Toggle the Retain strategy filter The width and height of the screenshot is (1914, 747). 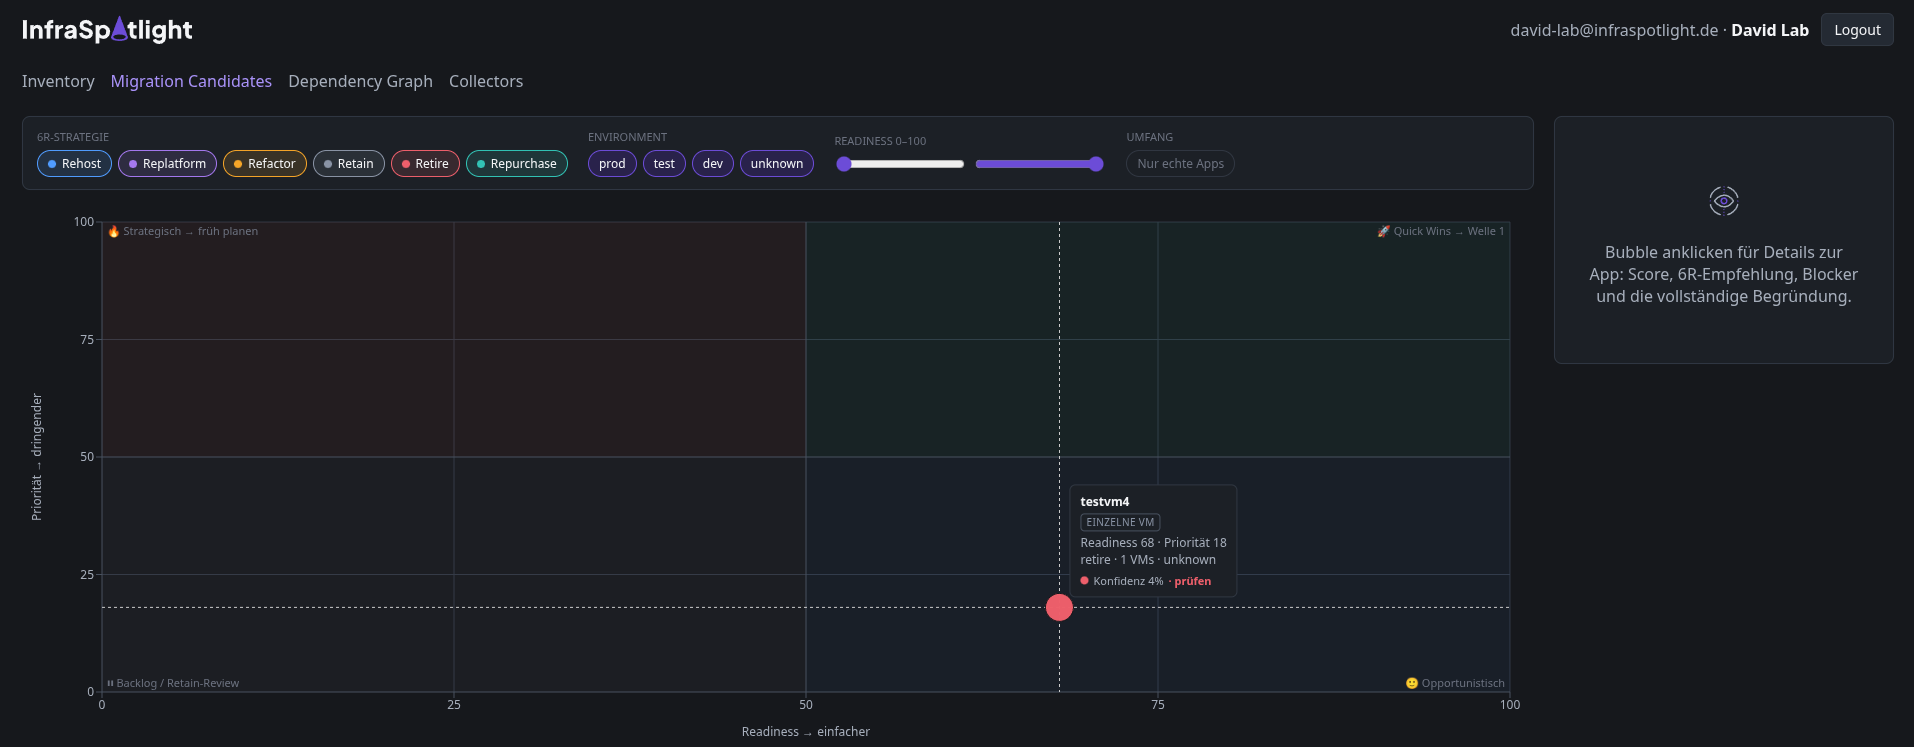(349, 163)
